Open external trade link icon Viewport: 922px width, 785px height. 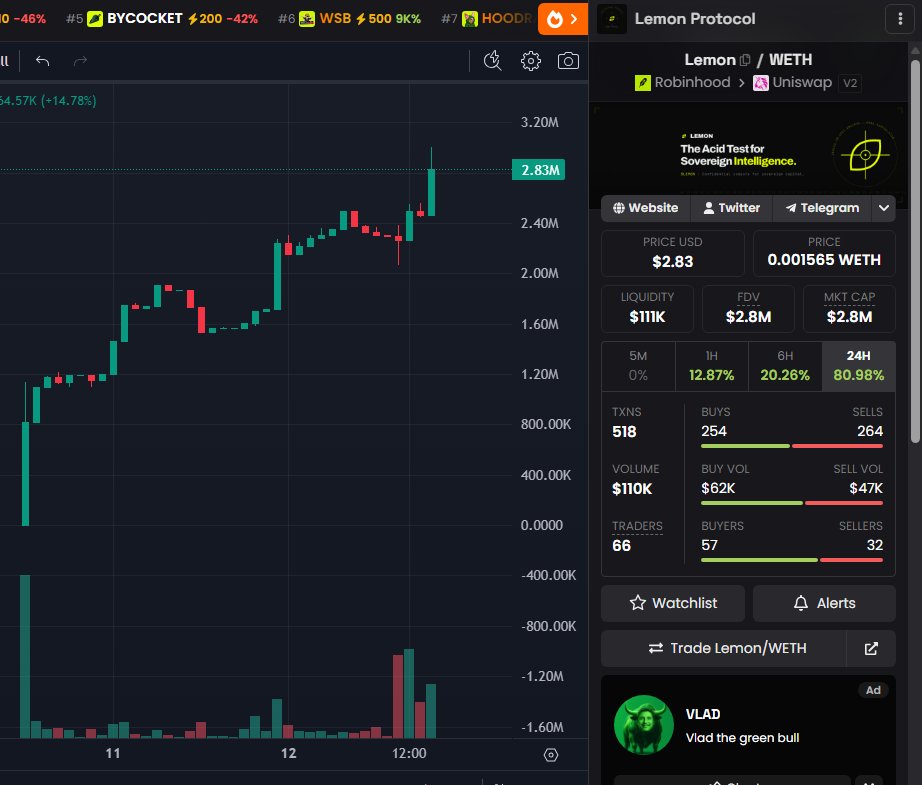(871, 648)
